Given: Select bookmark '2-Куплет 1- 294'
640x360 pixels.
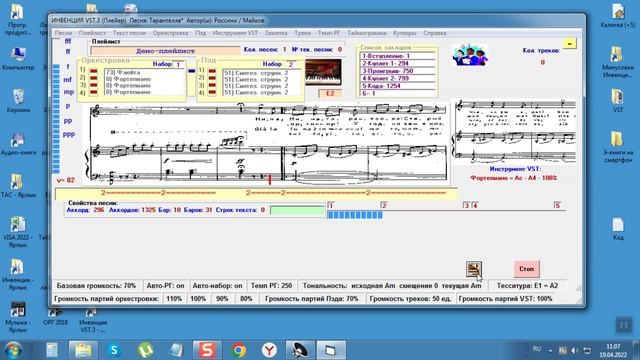Looking at the screenshot, I should (397, 63).
